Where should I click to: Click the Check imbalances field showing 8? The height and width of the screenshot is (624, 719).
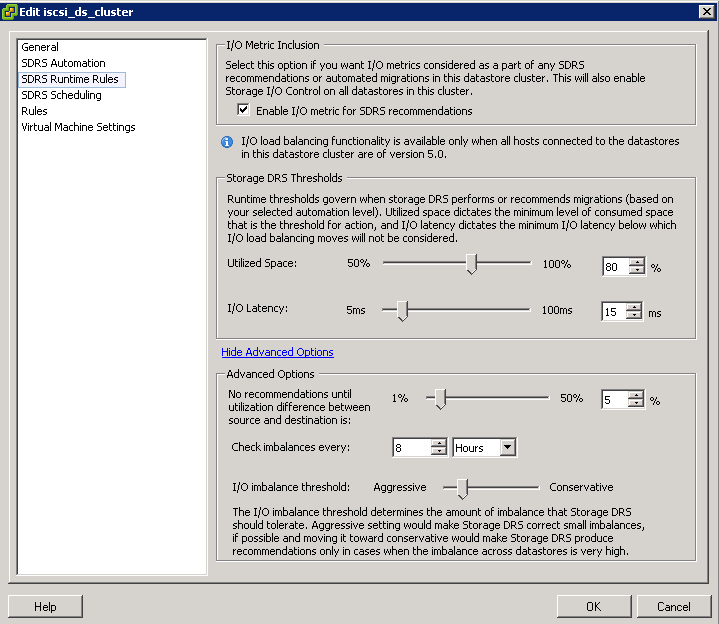(x=412, y=447)
